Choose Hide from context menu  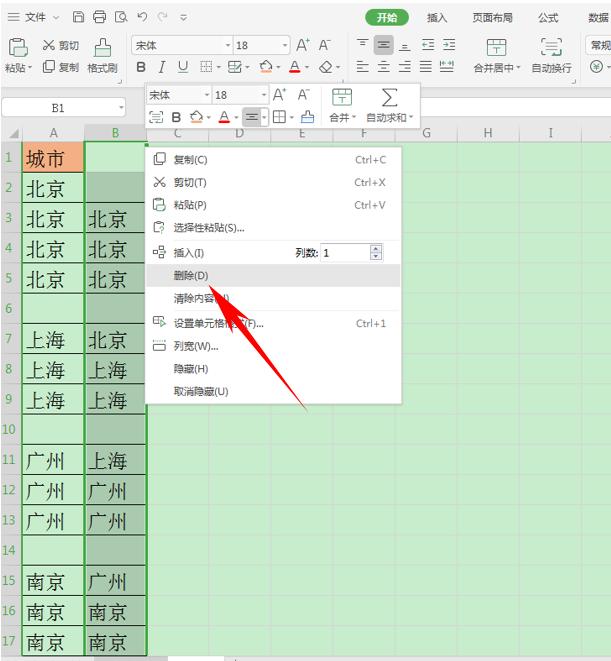click(273, 369)
